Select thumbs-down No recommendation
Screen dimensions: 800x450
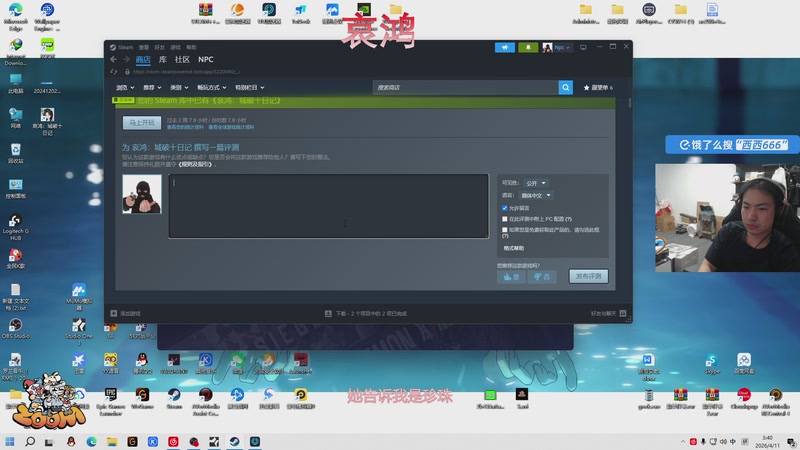point(542,277)
